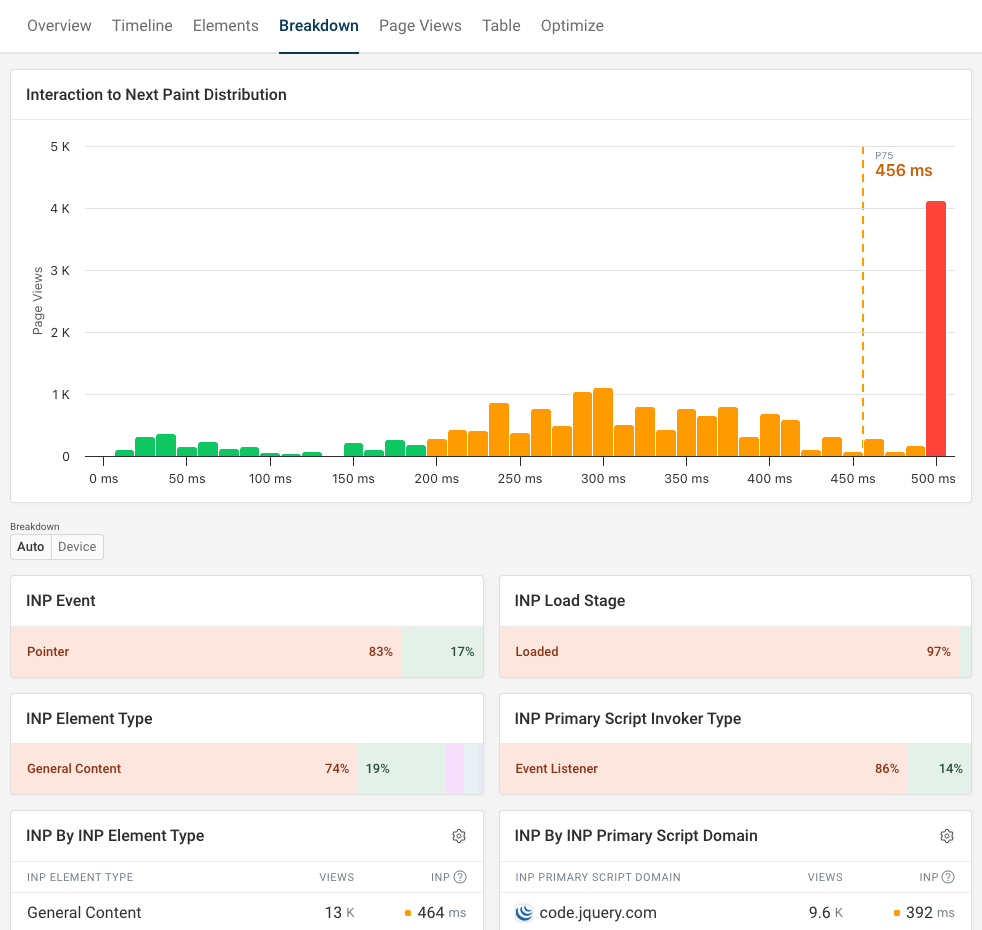Select the Optimize tab
Viewport: 982px width, 930px height.
coord(572,26)
